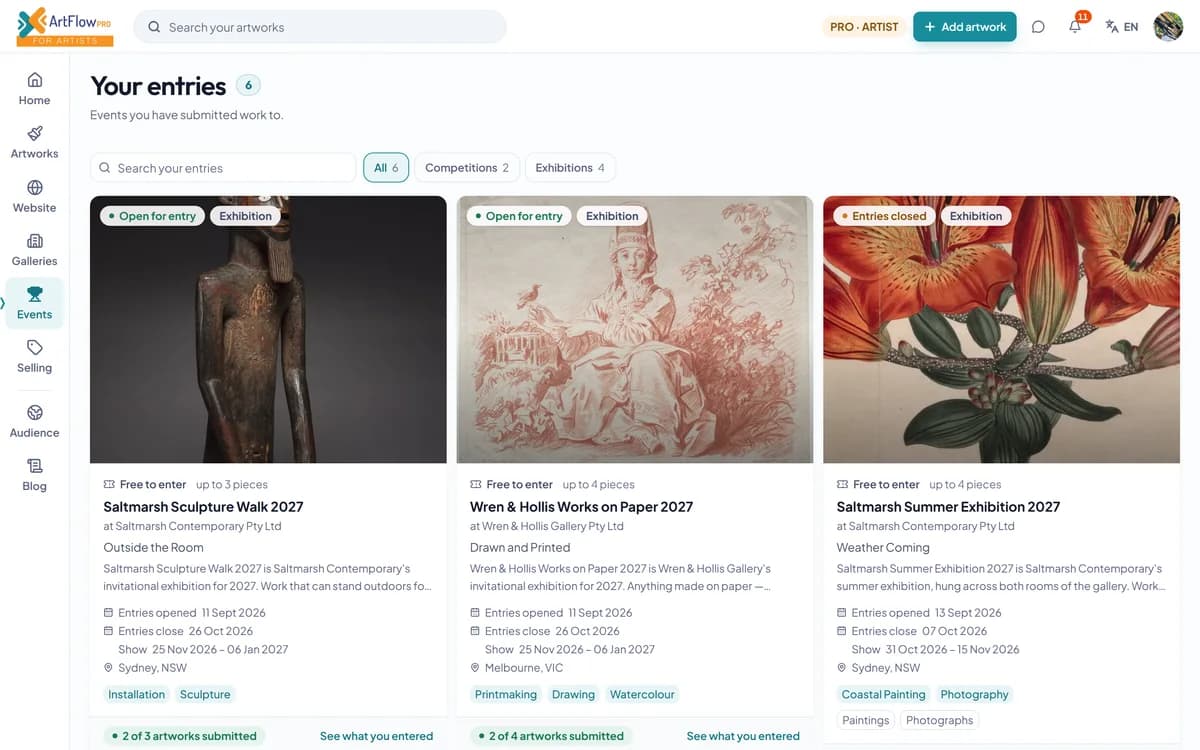Click the user profile avatar
Screen dimensions: 1200x750
click(x=1168, y=27)
